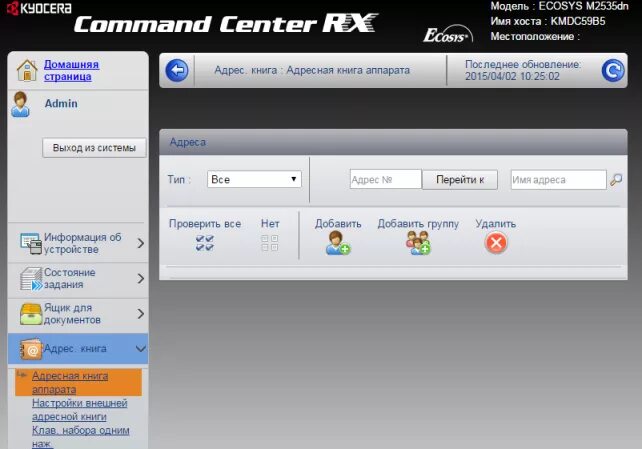
Task: Click the Ecosys logo
Action: point(448,35)
